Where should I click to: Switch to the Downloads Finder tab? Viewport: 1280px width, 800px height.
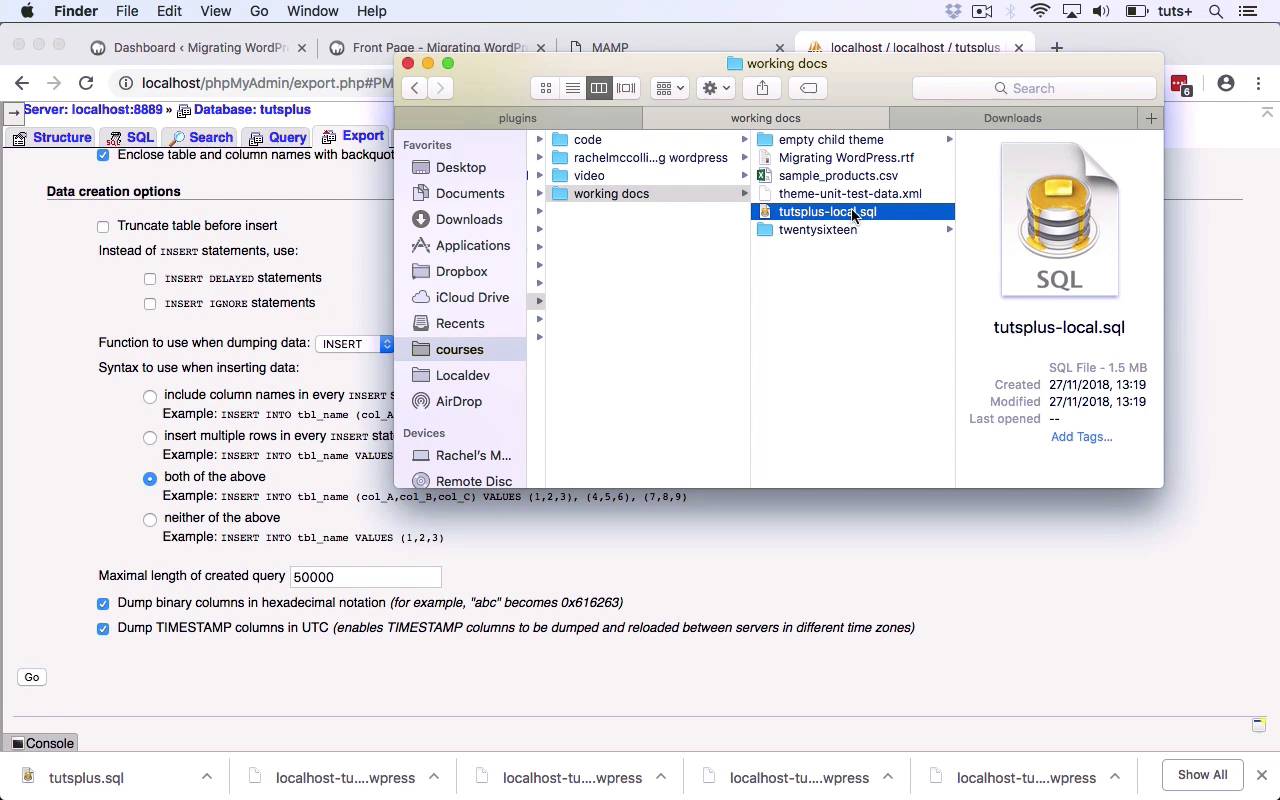click(x=1013, y=118)
